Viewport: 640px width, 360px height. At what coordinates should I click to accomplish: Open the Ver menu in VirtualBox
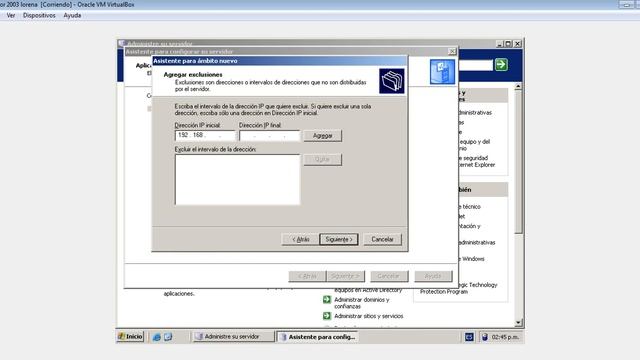(11, 16)
